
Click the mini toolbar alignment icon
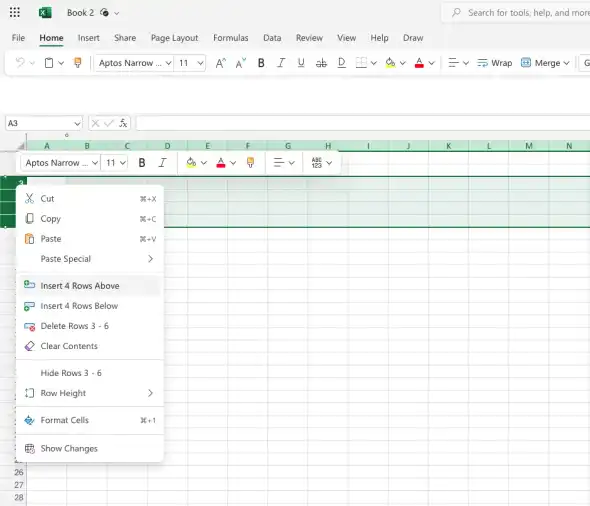click(x=279, y=163)
